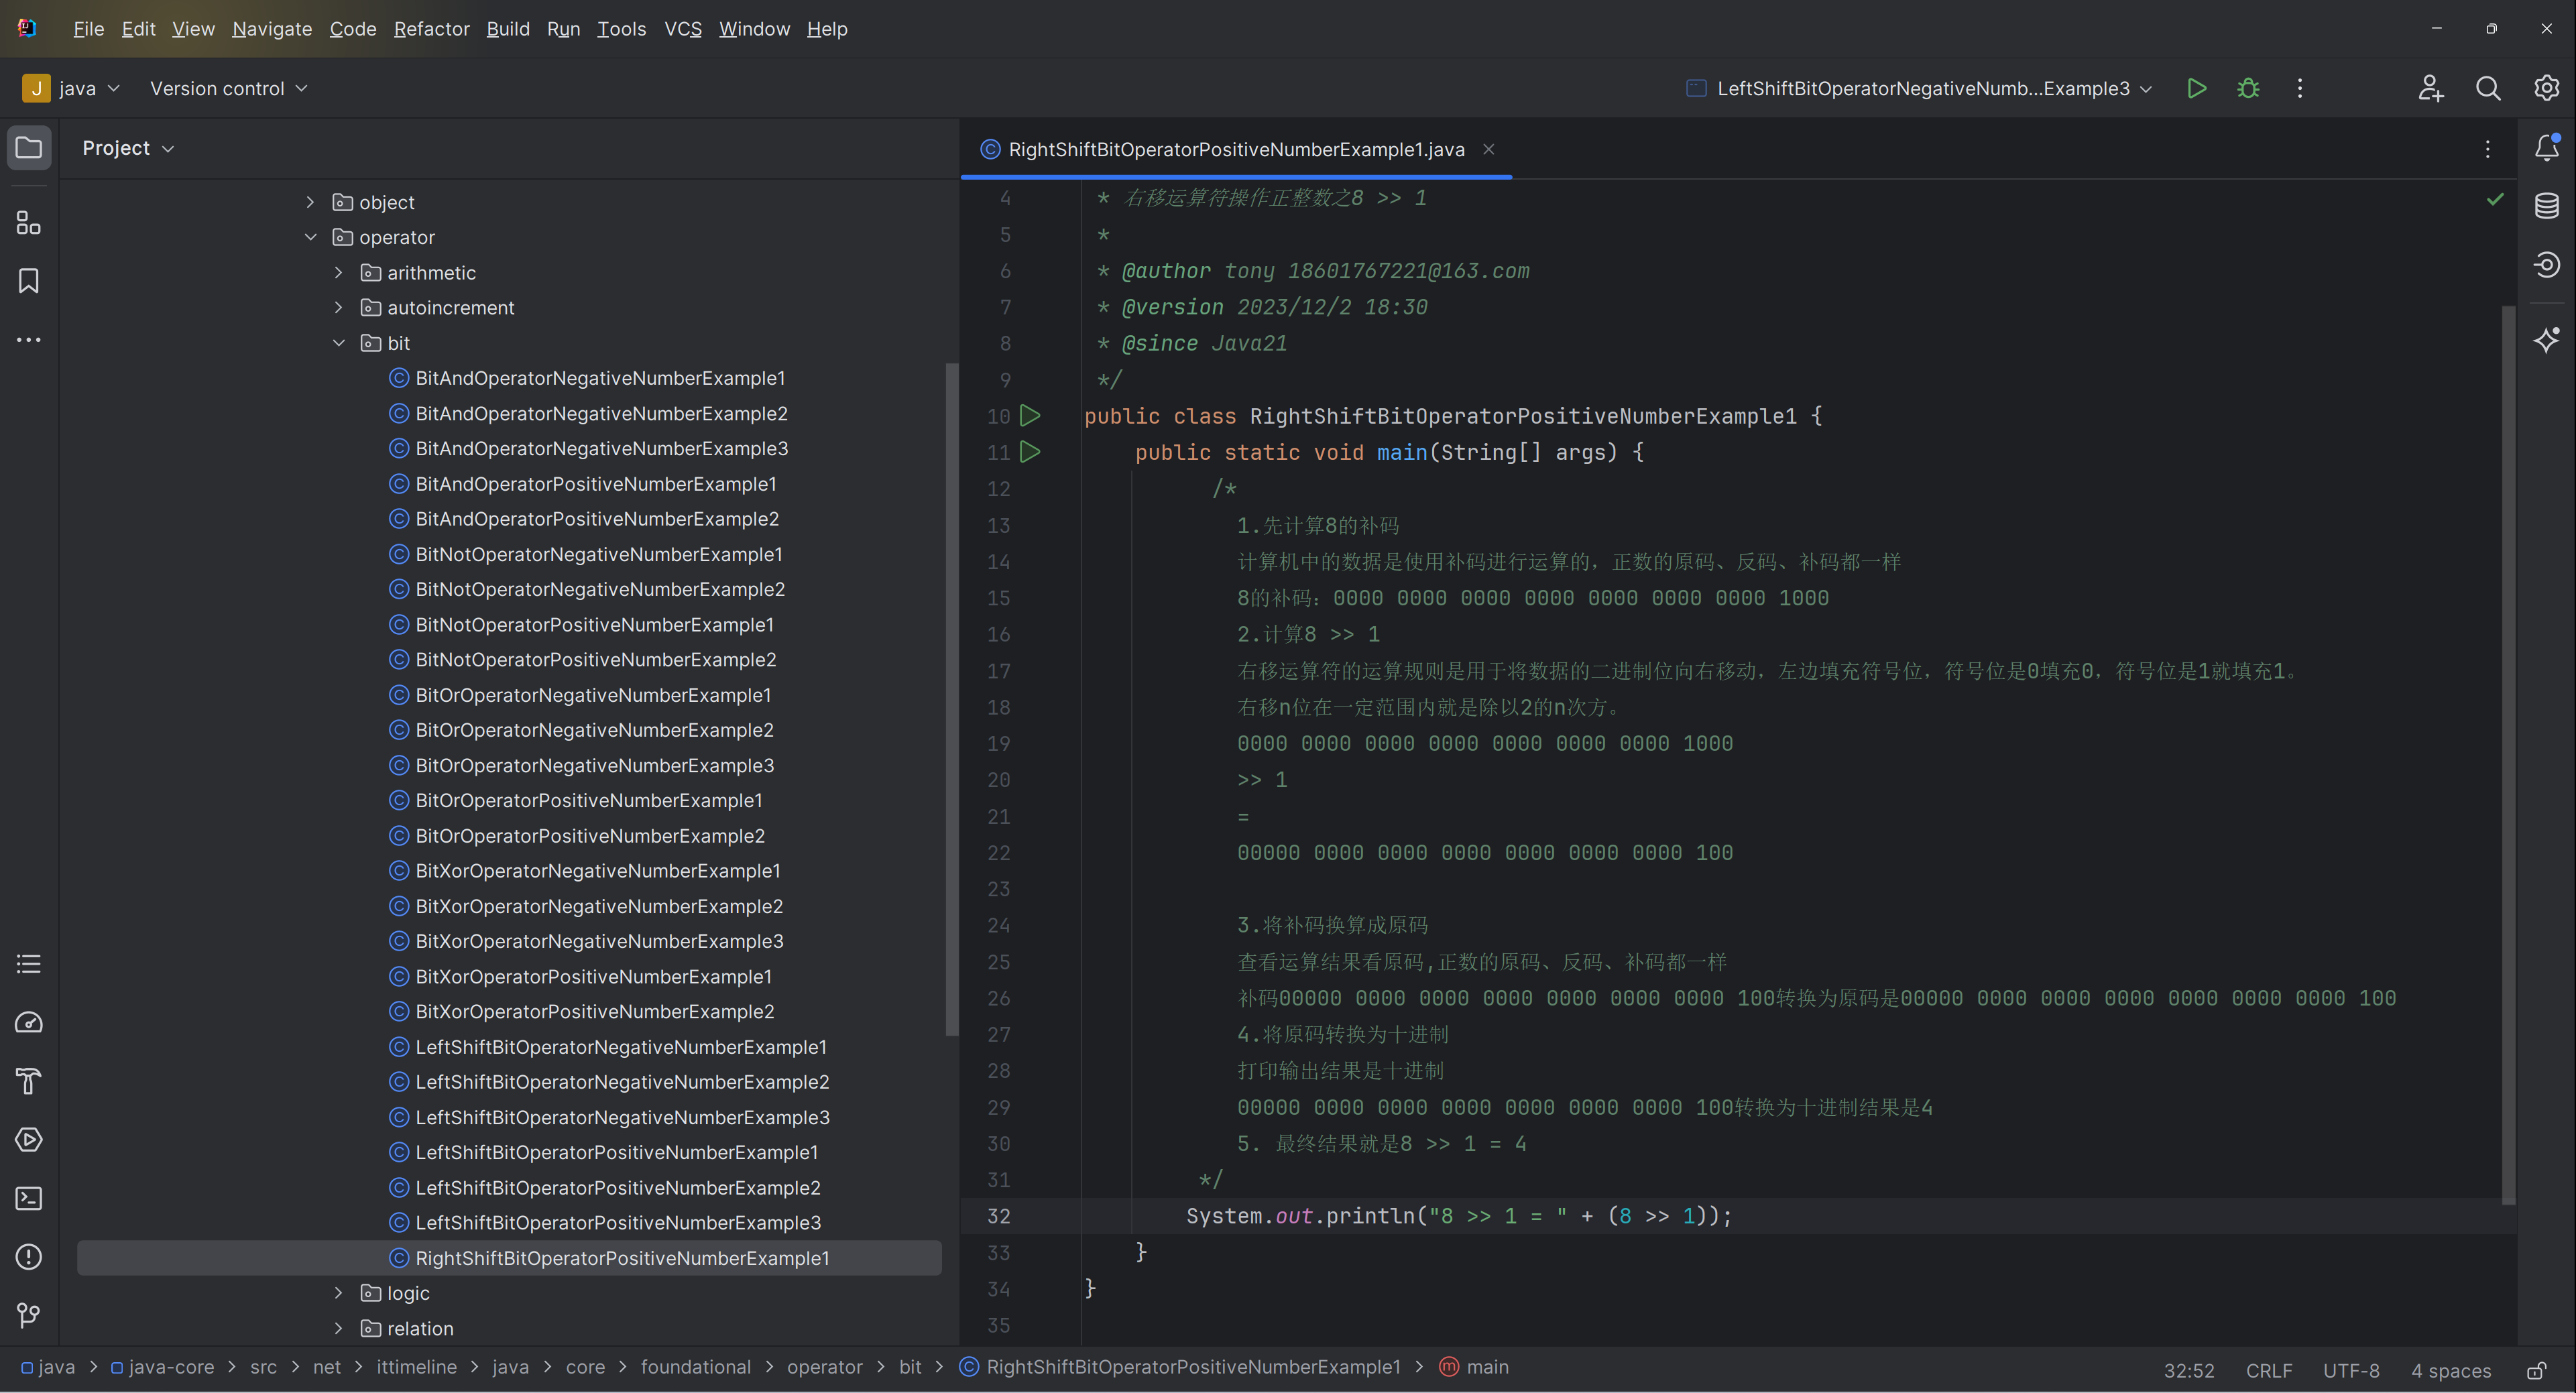This screenshot has height=1393, width=2576.
Task: Expand the object folder in project tree
Action: click(310, 202)
